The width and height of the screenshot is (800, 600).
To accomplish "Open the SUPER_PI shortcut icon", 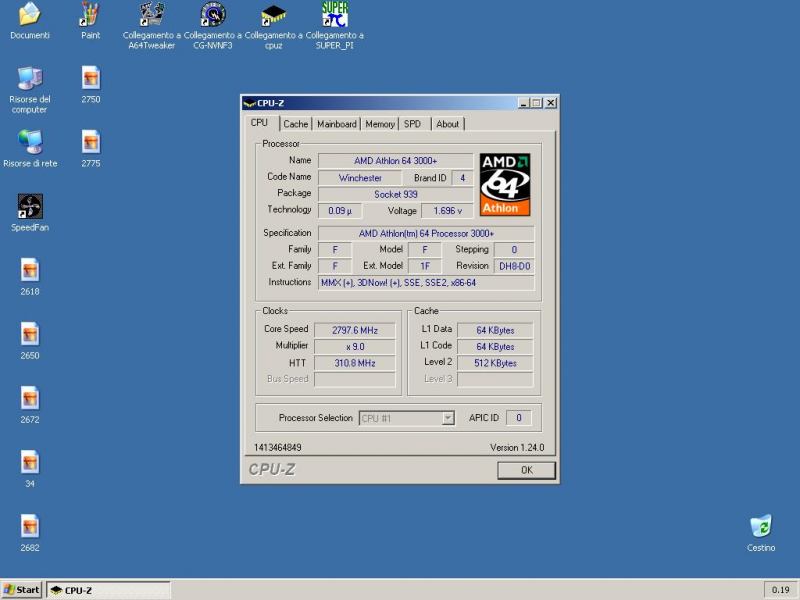I will point(335,14).
